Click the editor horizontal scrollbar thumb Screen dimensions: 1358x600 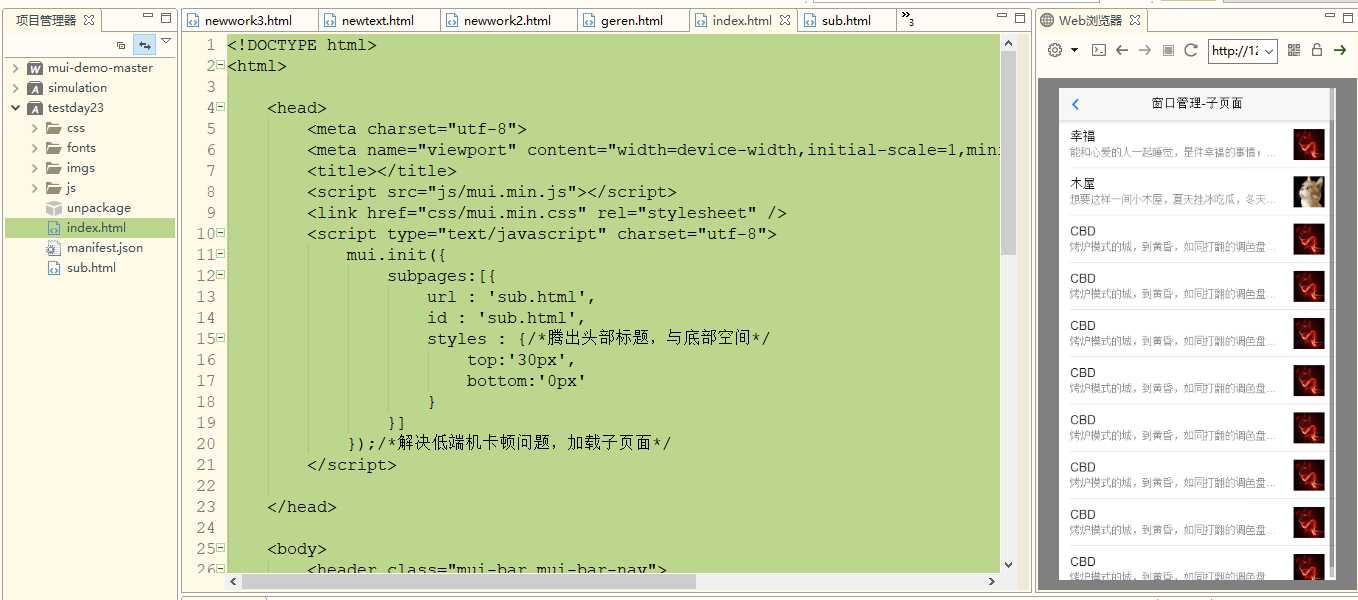pos(469,581)
